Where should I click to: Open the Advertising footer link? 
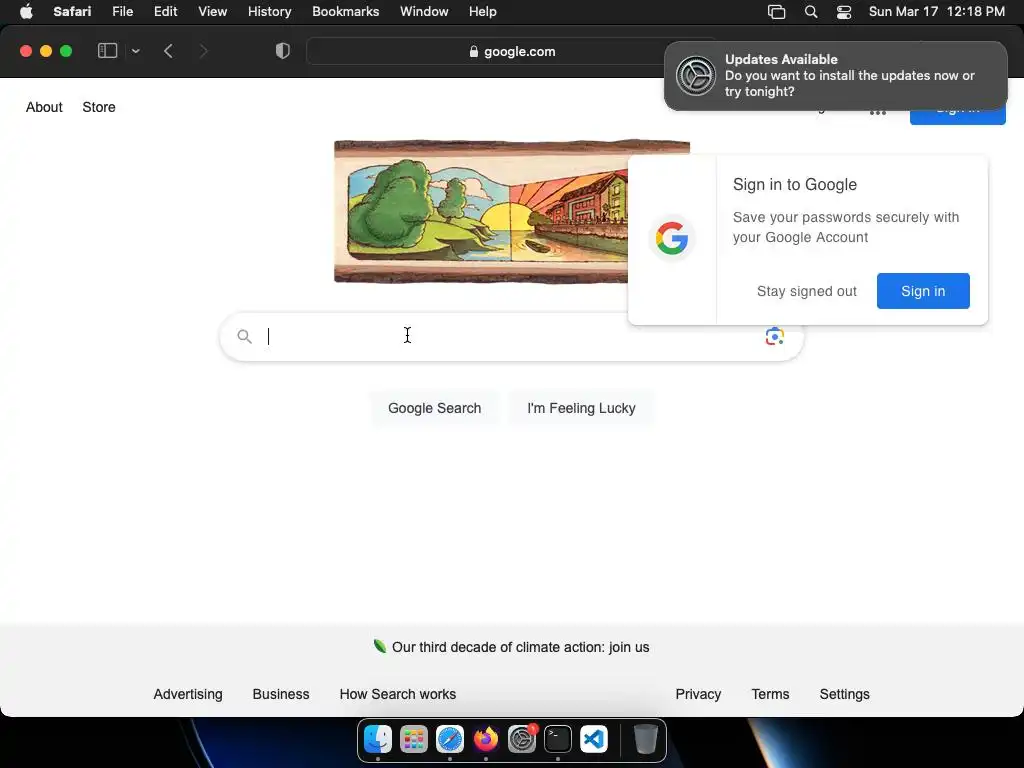188,694
